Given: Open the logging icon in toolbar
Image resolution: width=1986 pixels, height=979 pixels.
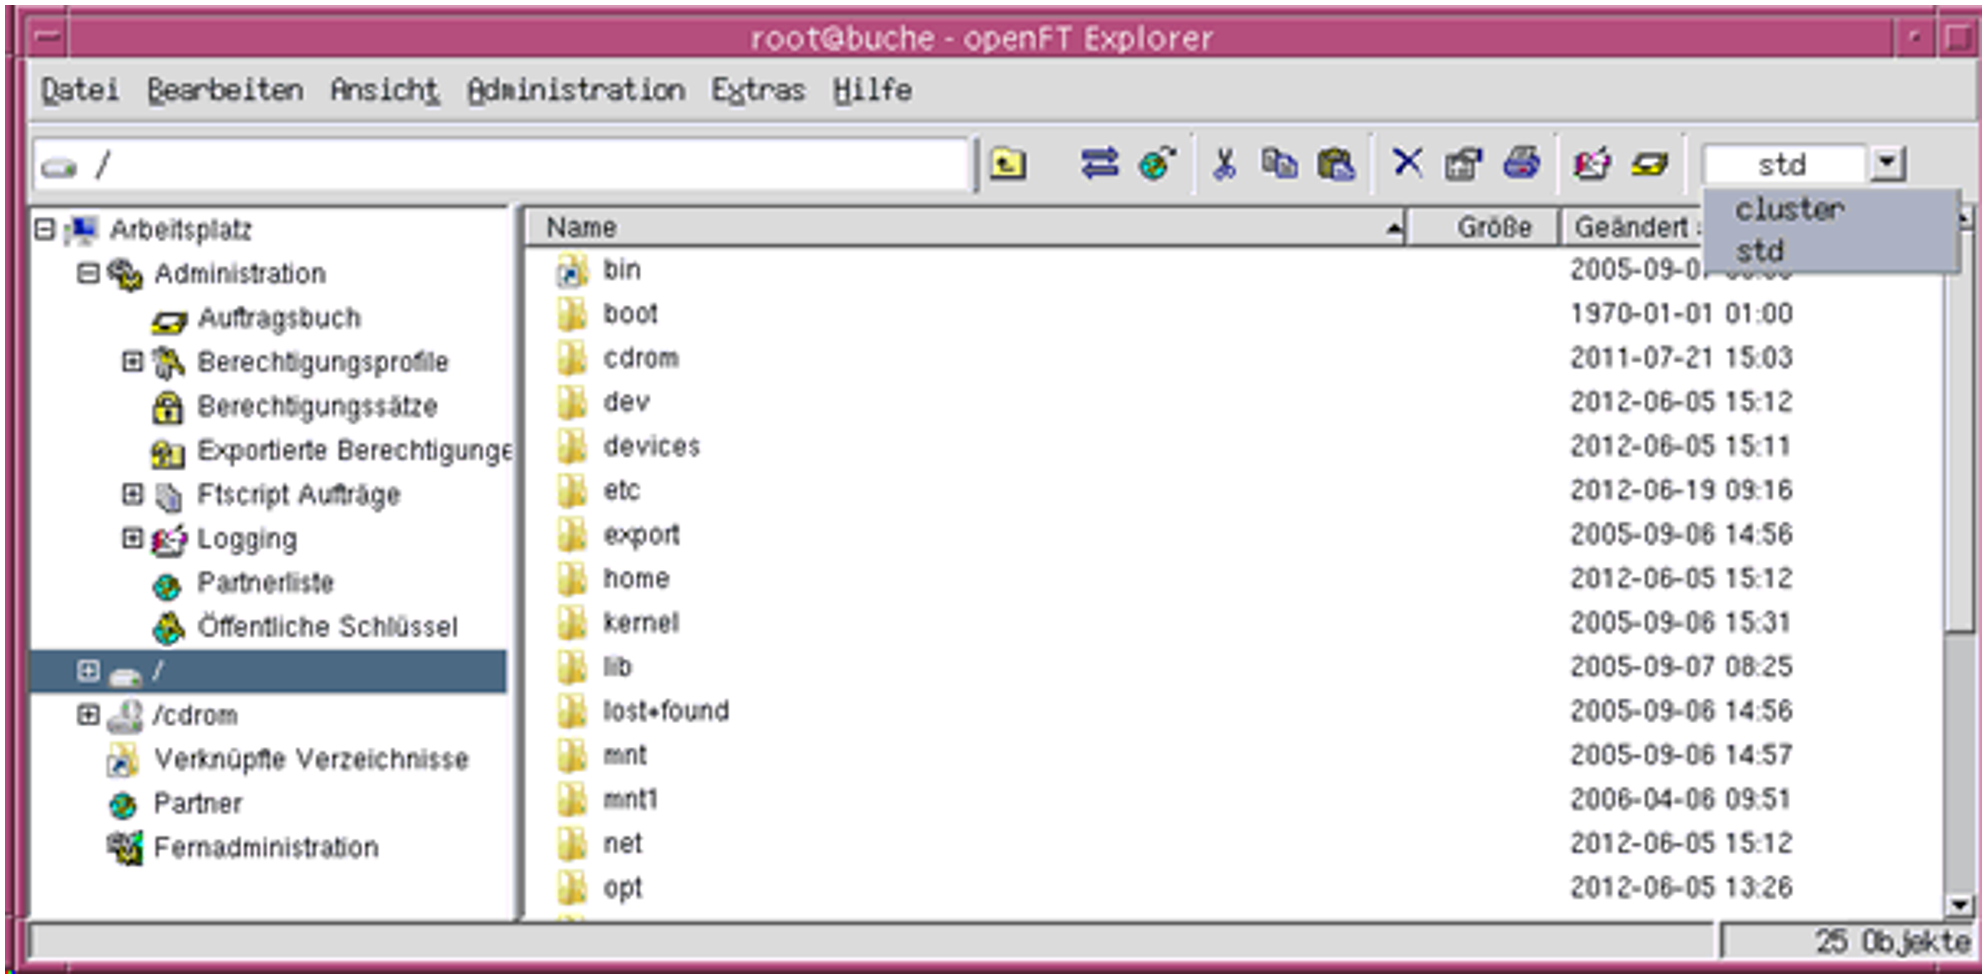Looking at the screenshot, I should coord(1592,163).
